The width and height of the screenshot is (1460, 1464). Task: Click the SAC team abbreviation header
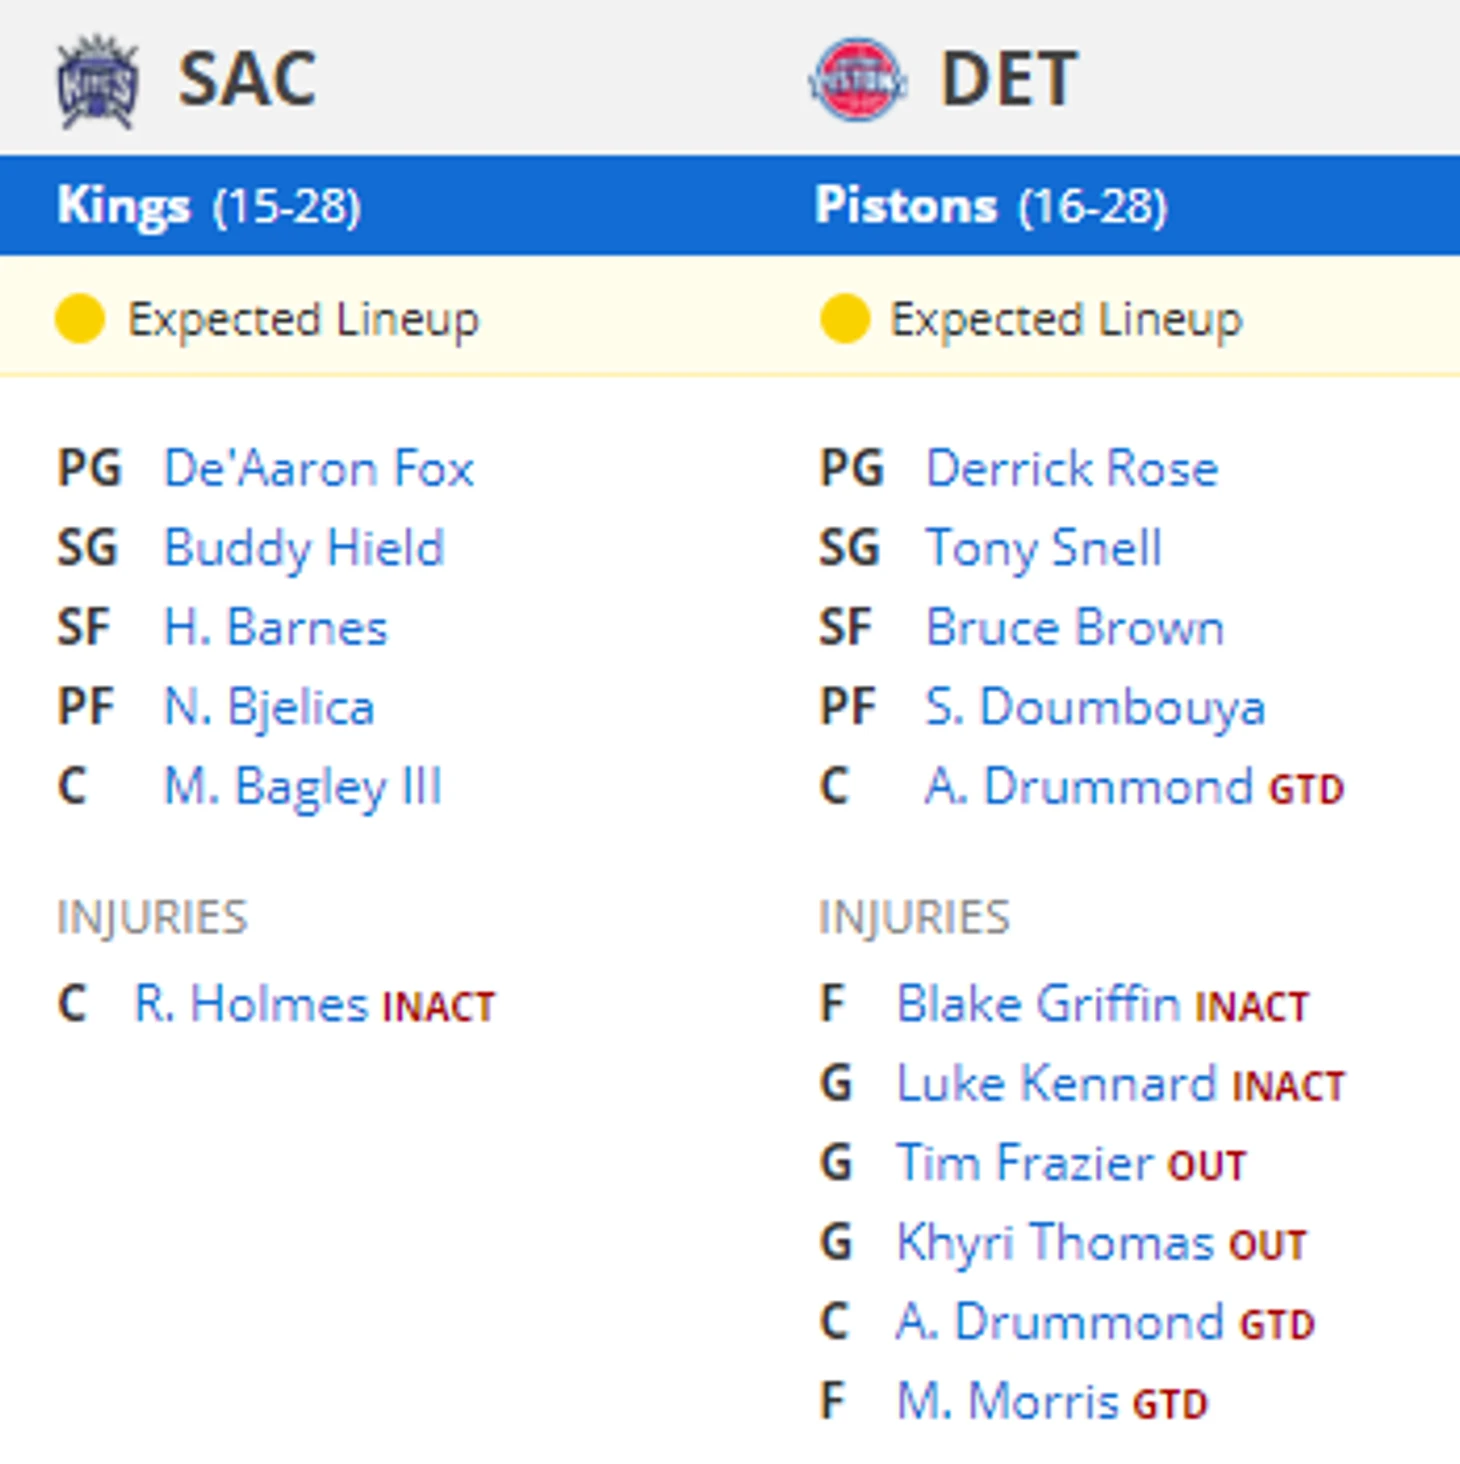pos(248,79)
